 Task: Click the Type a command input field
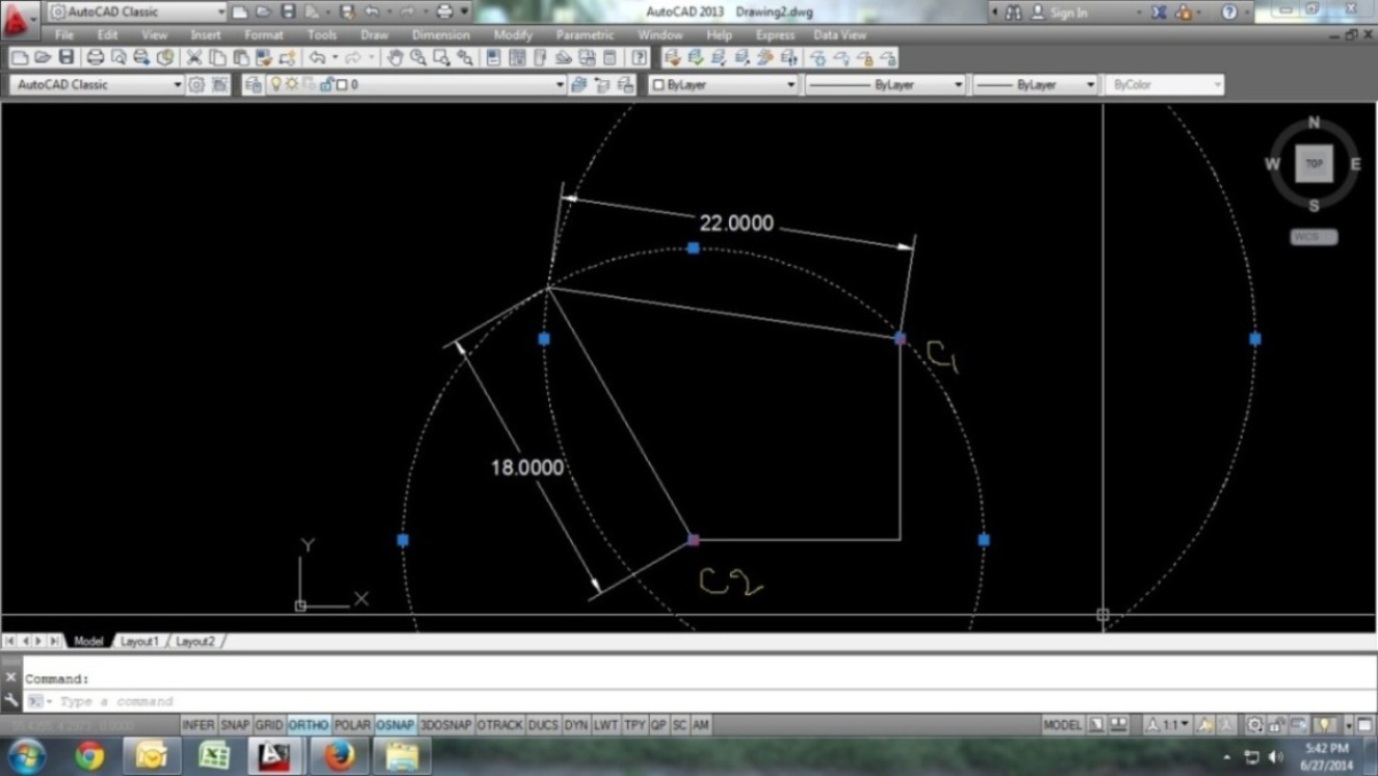point(700,701)
